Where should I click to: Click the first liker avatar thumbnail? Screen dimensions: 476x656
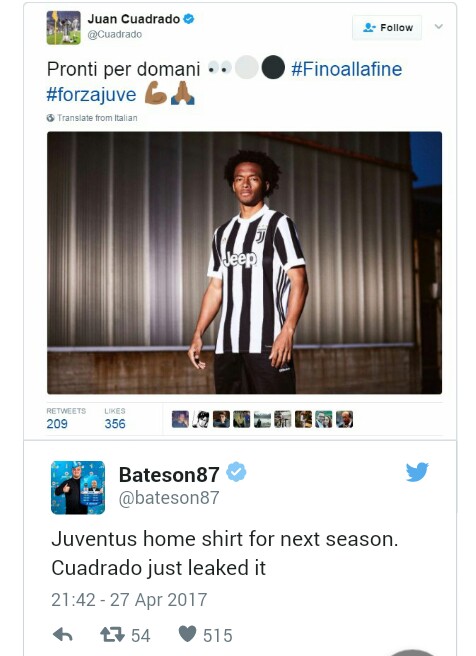tap(180, 419)
